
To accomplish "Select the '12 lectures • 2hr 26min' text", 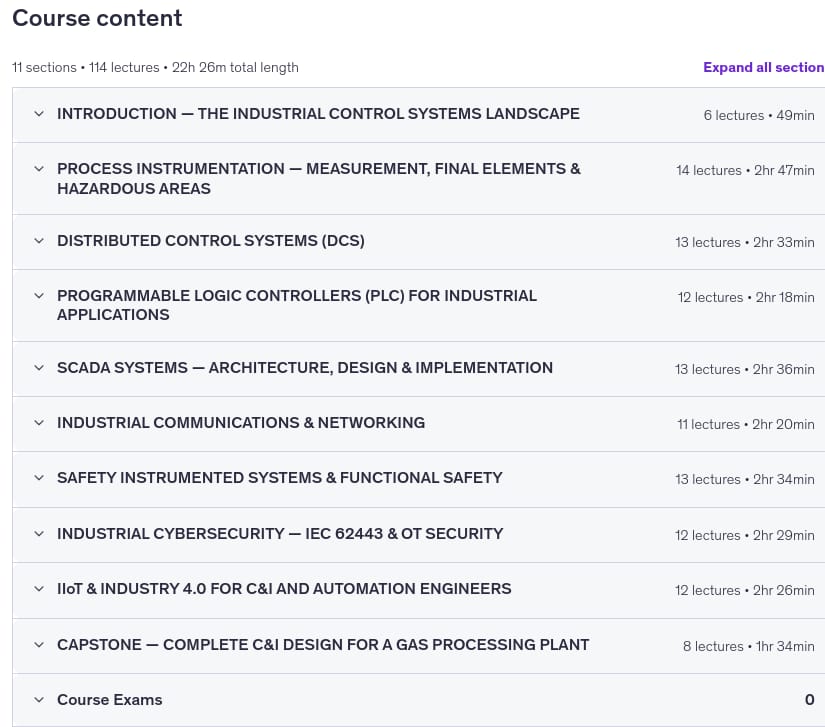I will pyautogui.click(x=745, y=590).
